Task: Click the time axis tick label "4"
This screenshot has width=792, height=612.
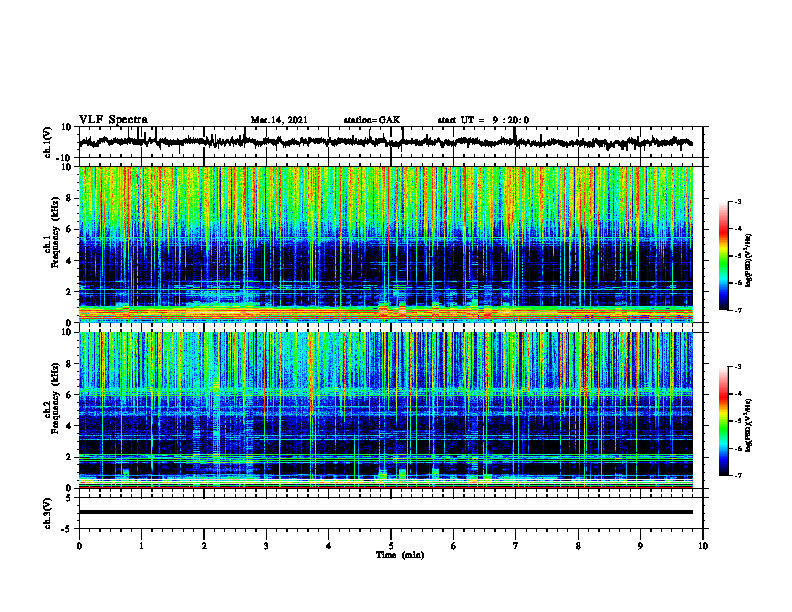Action: (x=329, y=546)
